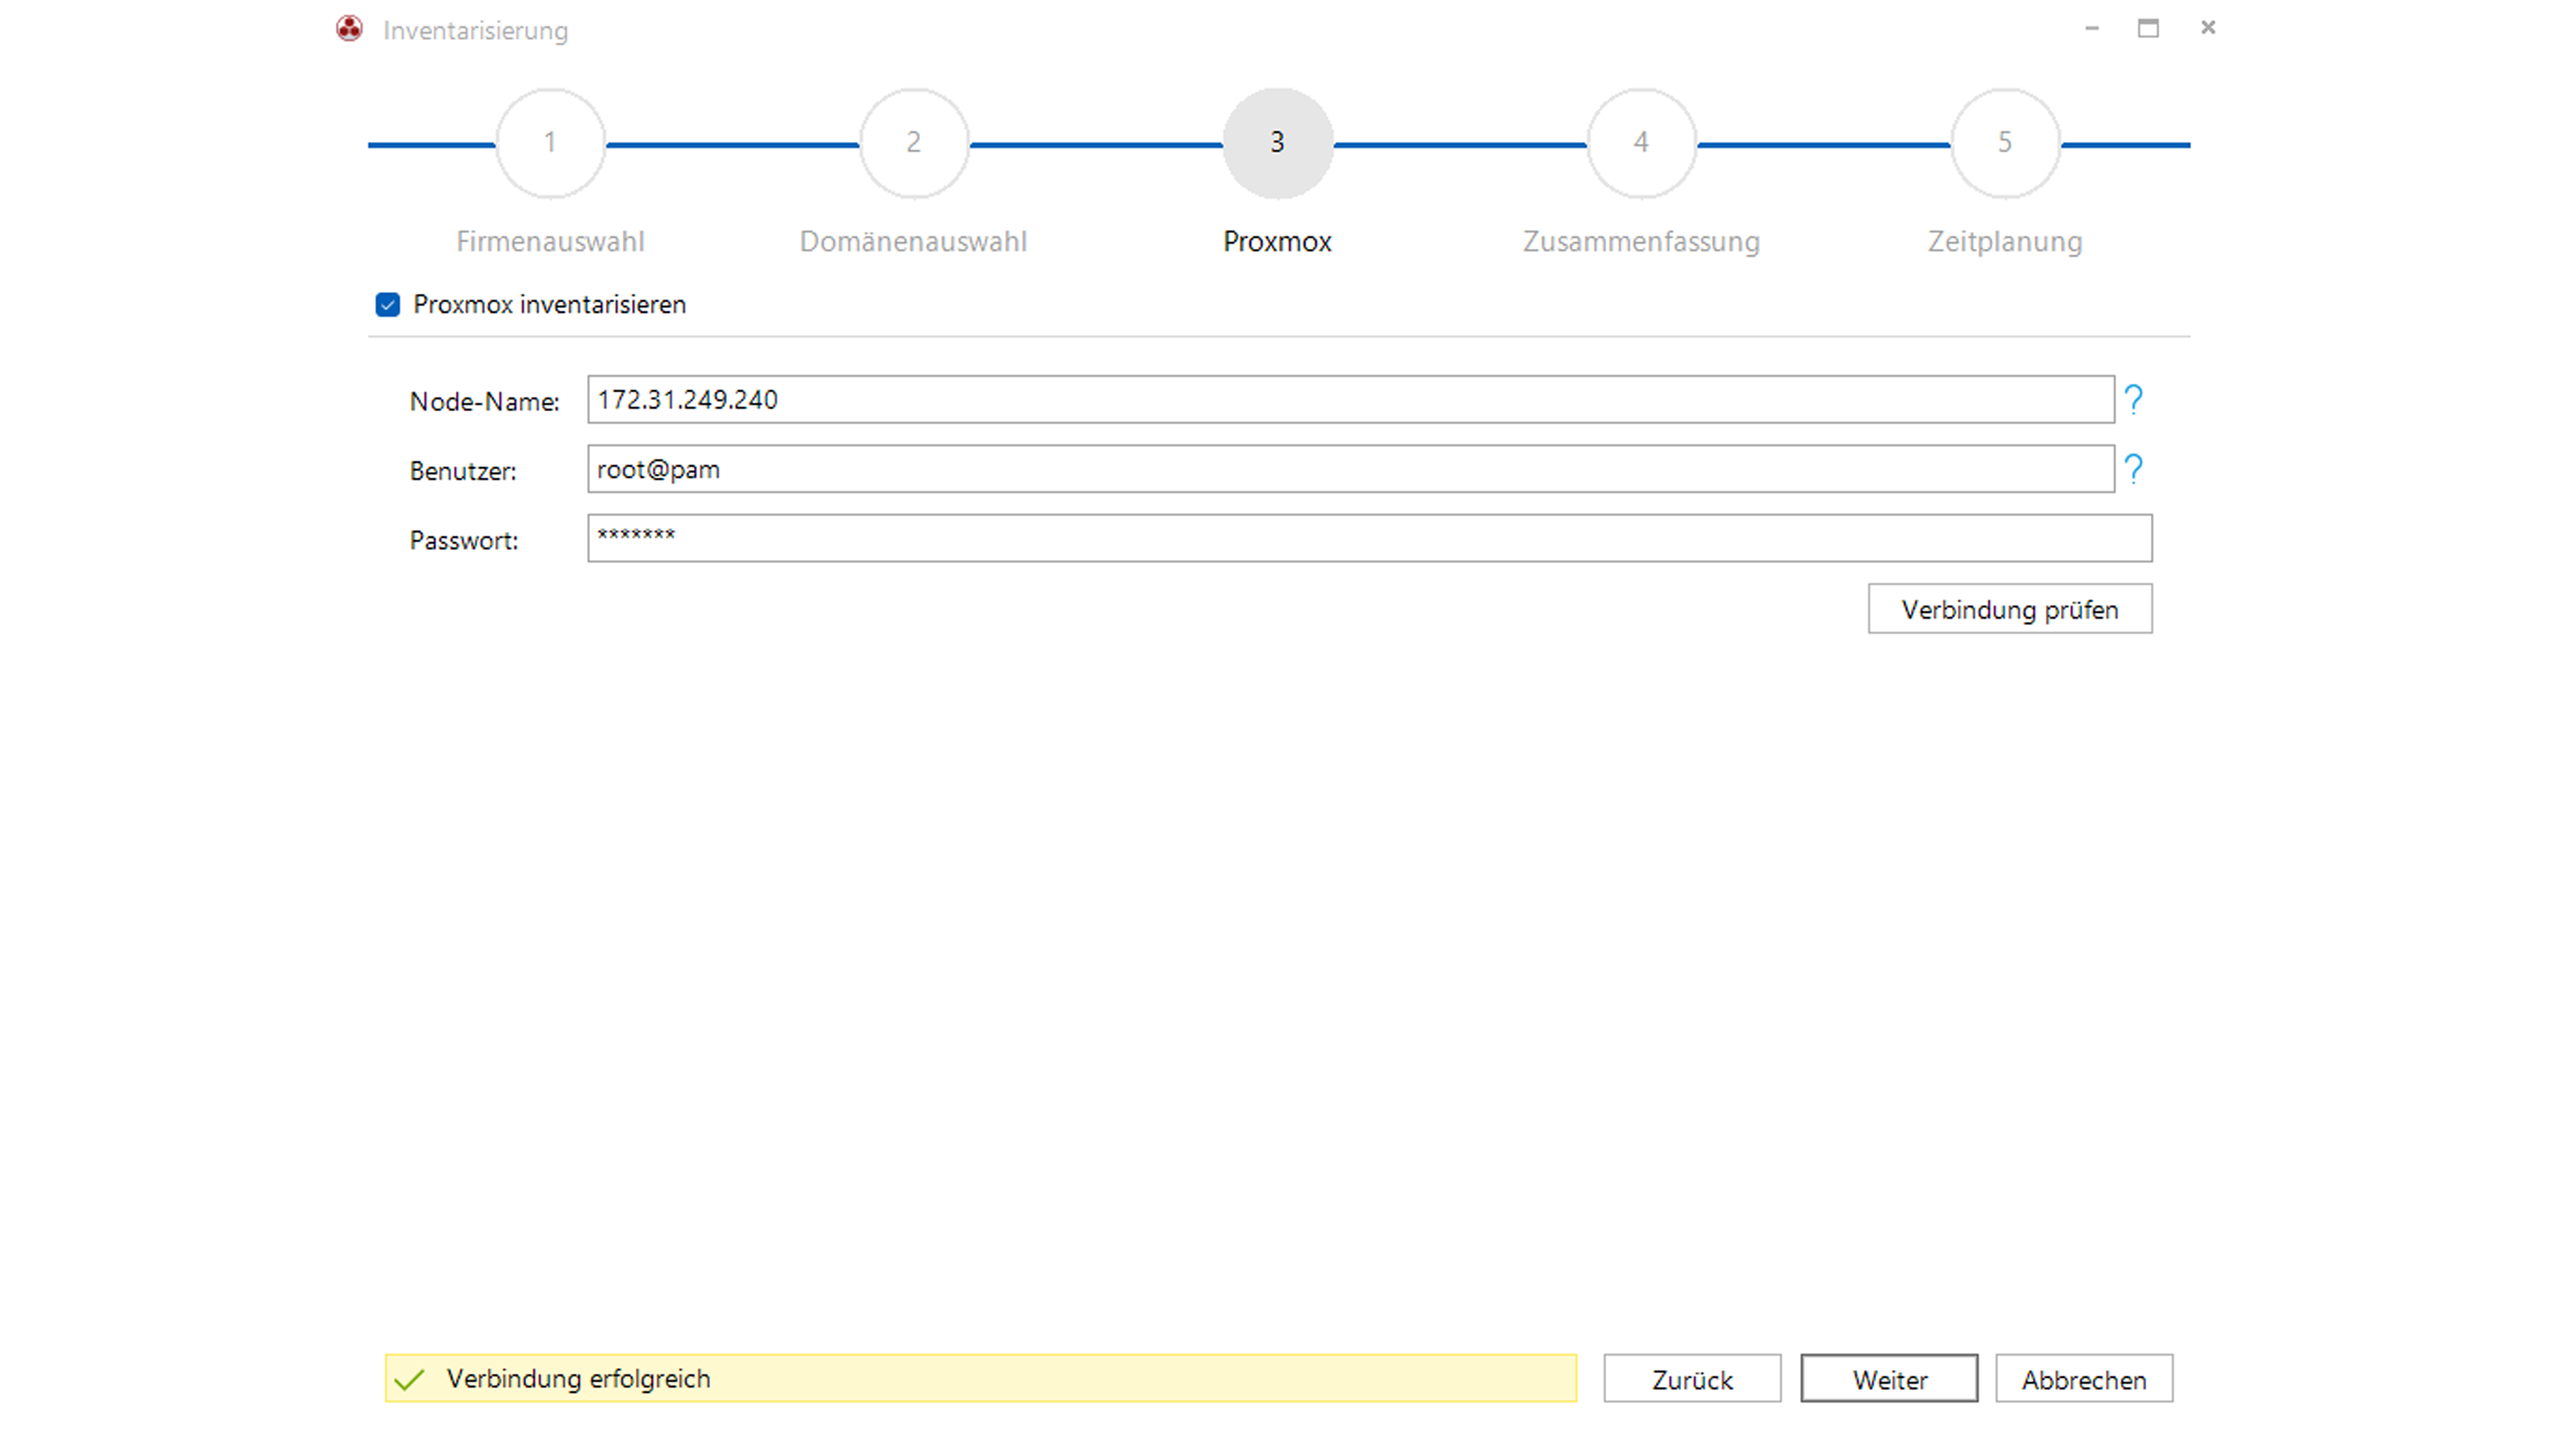
Task: Click the green checkmark status icon
Action: point(409,1380)
